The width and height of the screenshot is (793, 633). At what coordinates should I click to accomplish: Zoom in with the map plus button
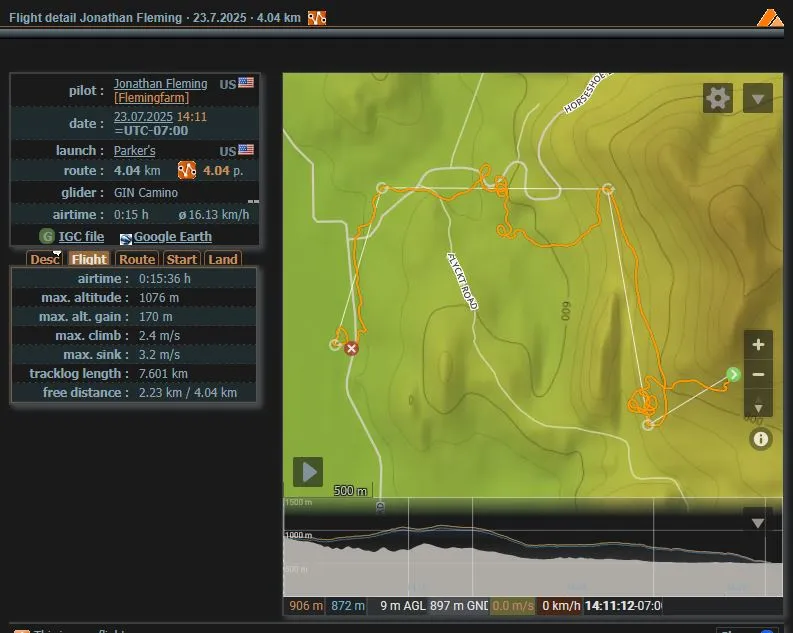point(758,345)
